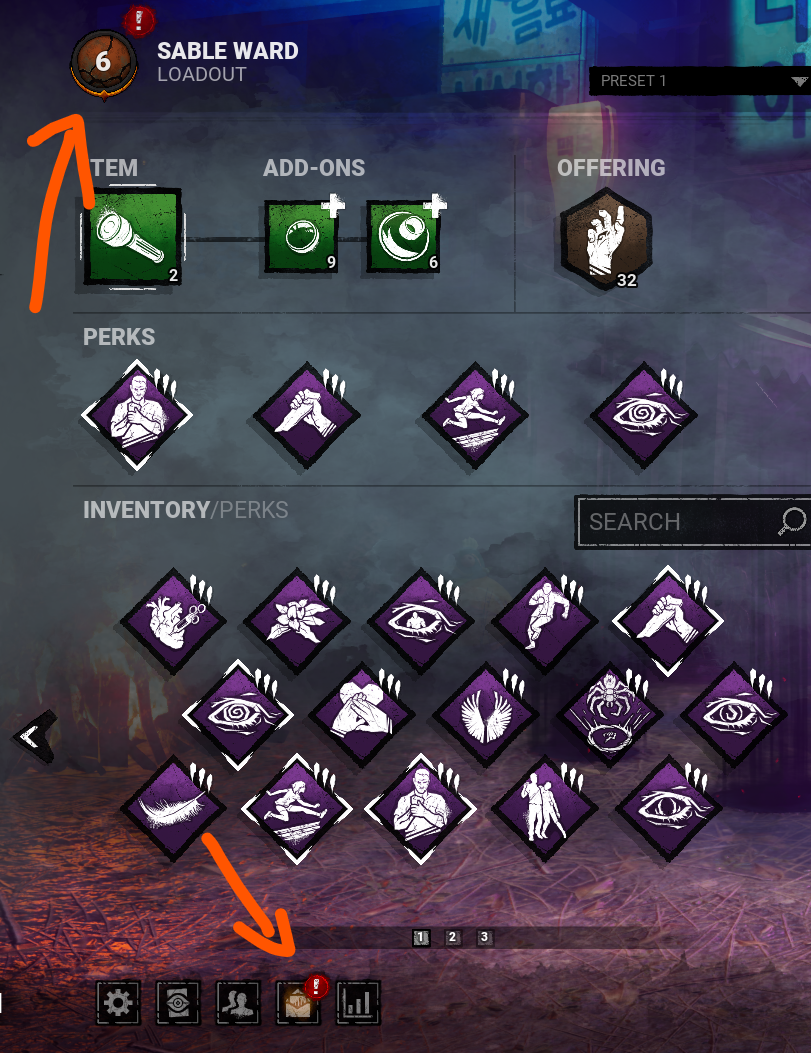Expand the Preset 1 dropdown
This screenshot has height=1053, width=811.
(x=700, y=81)
